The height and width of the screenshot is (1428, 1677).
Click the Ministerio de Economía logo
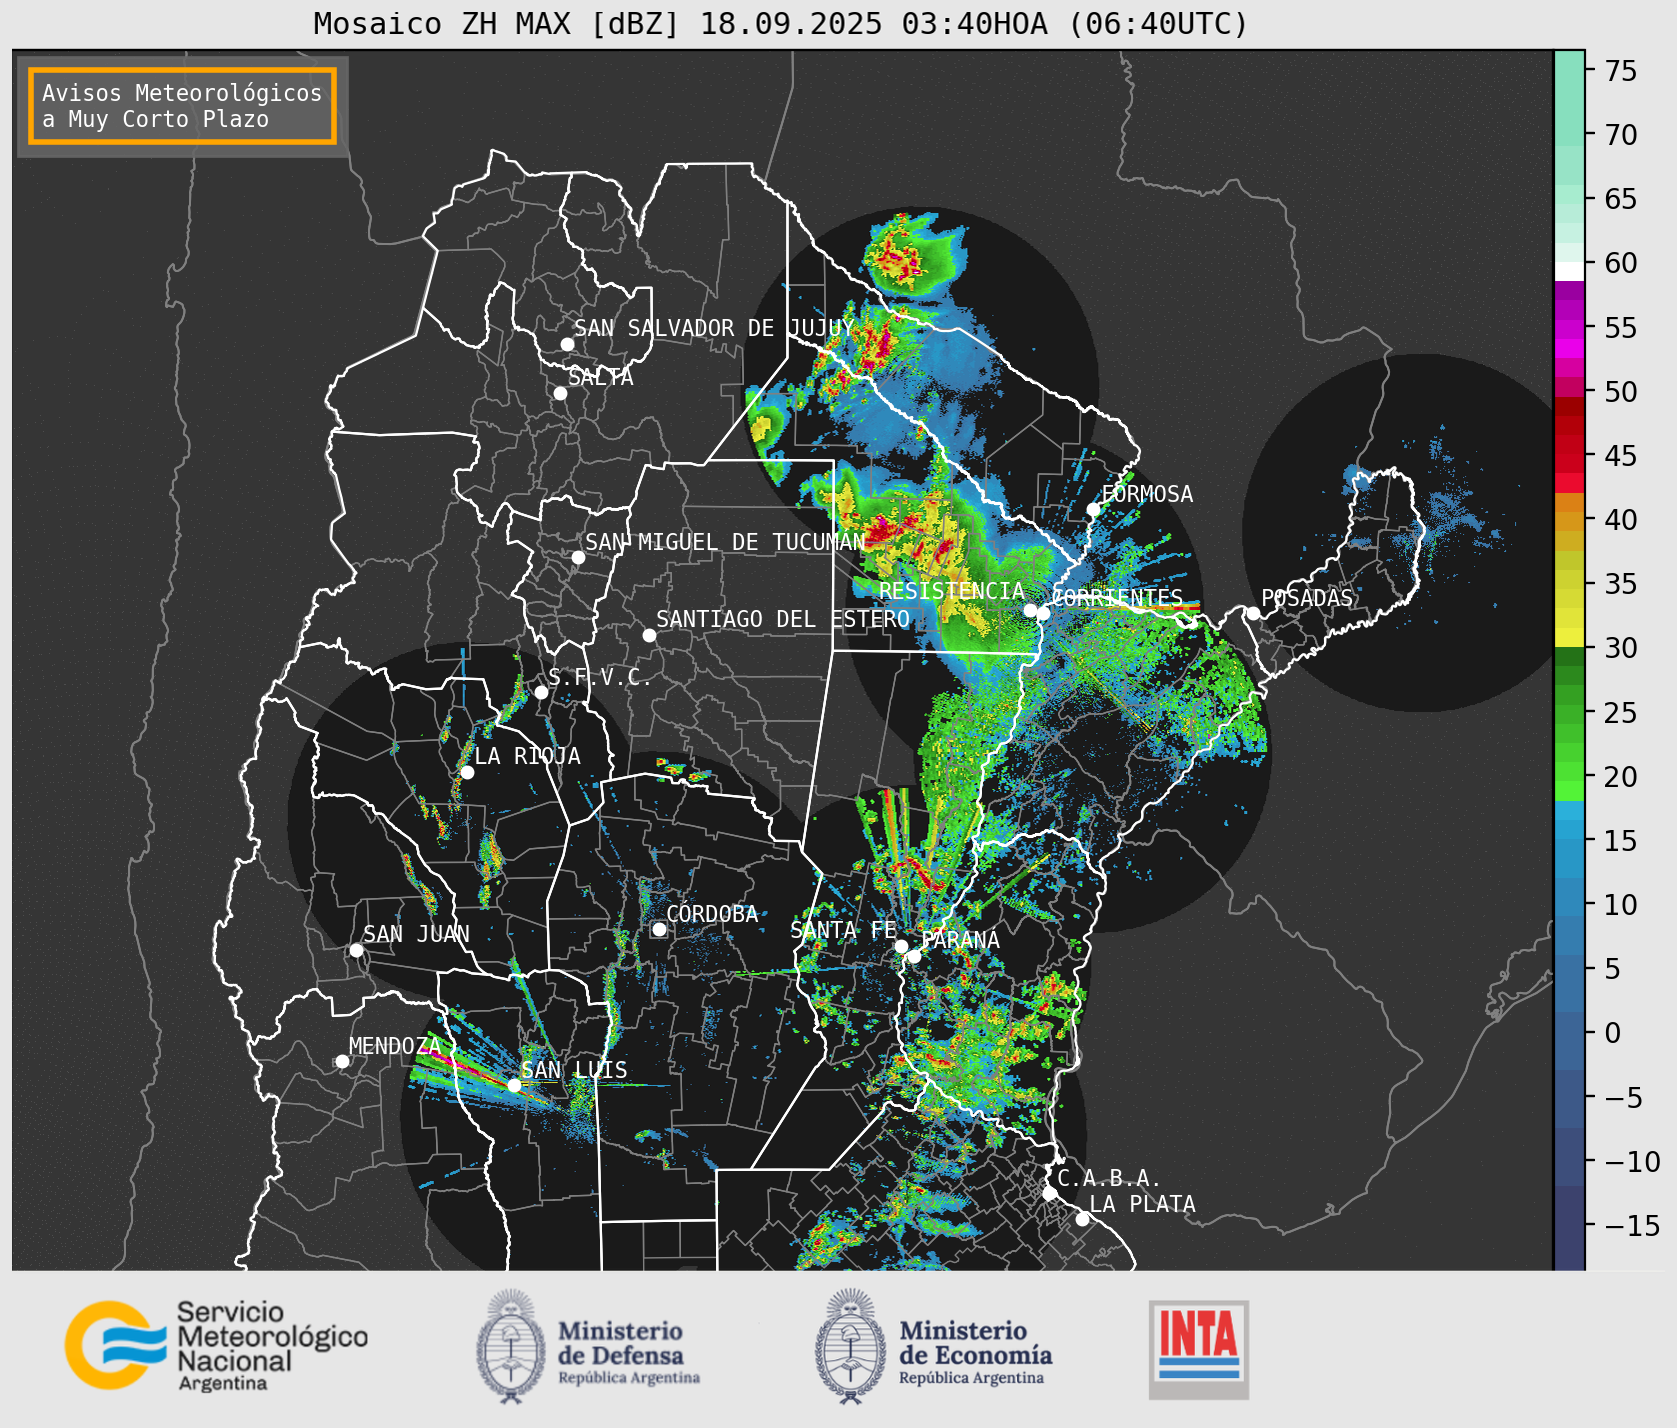pyautogui.click(x=934, y=1346)
